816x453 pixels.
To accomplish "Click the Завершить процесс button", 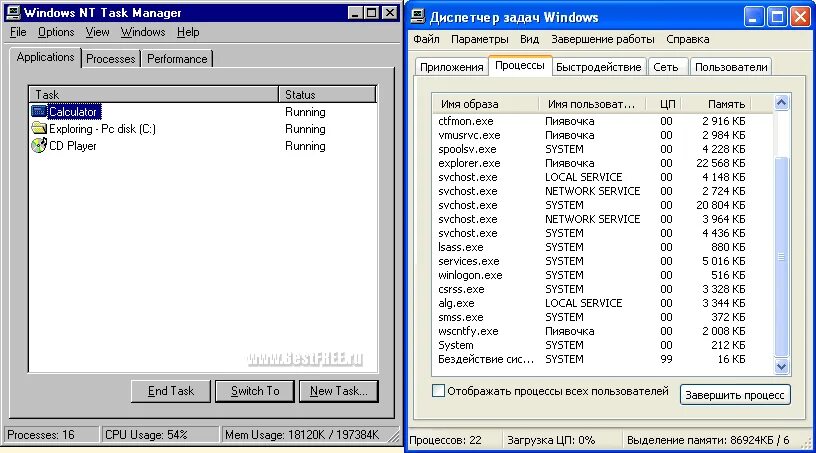I will (735, 395).
